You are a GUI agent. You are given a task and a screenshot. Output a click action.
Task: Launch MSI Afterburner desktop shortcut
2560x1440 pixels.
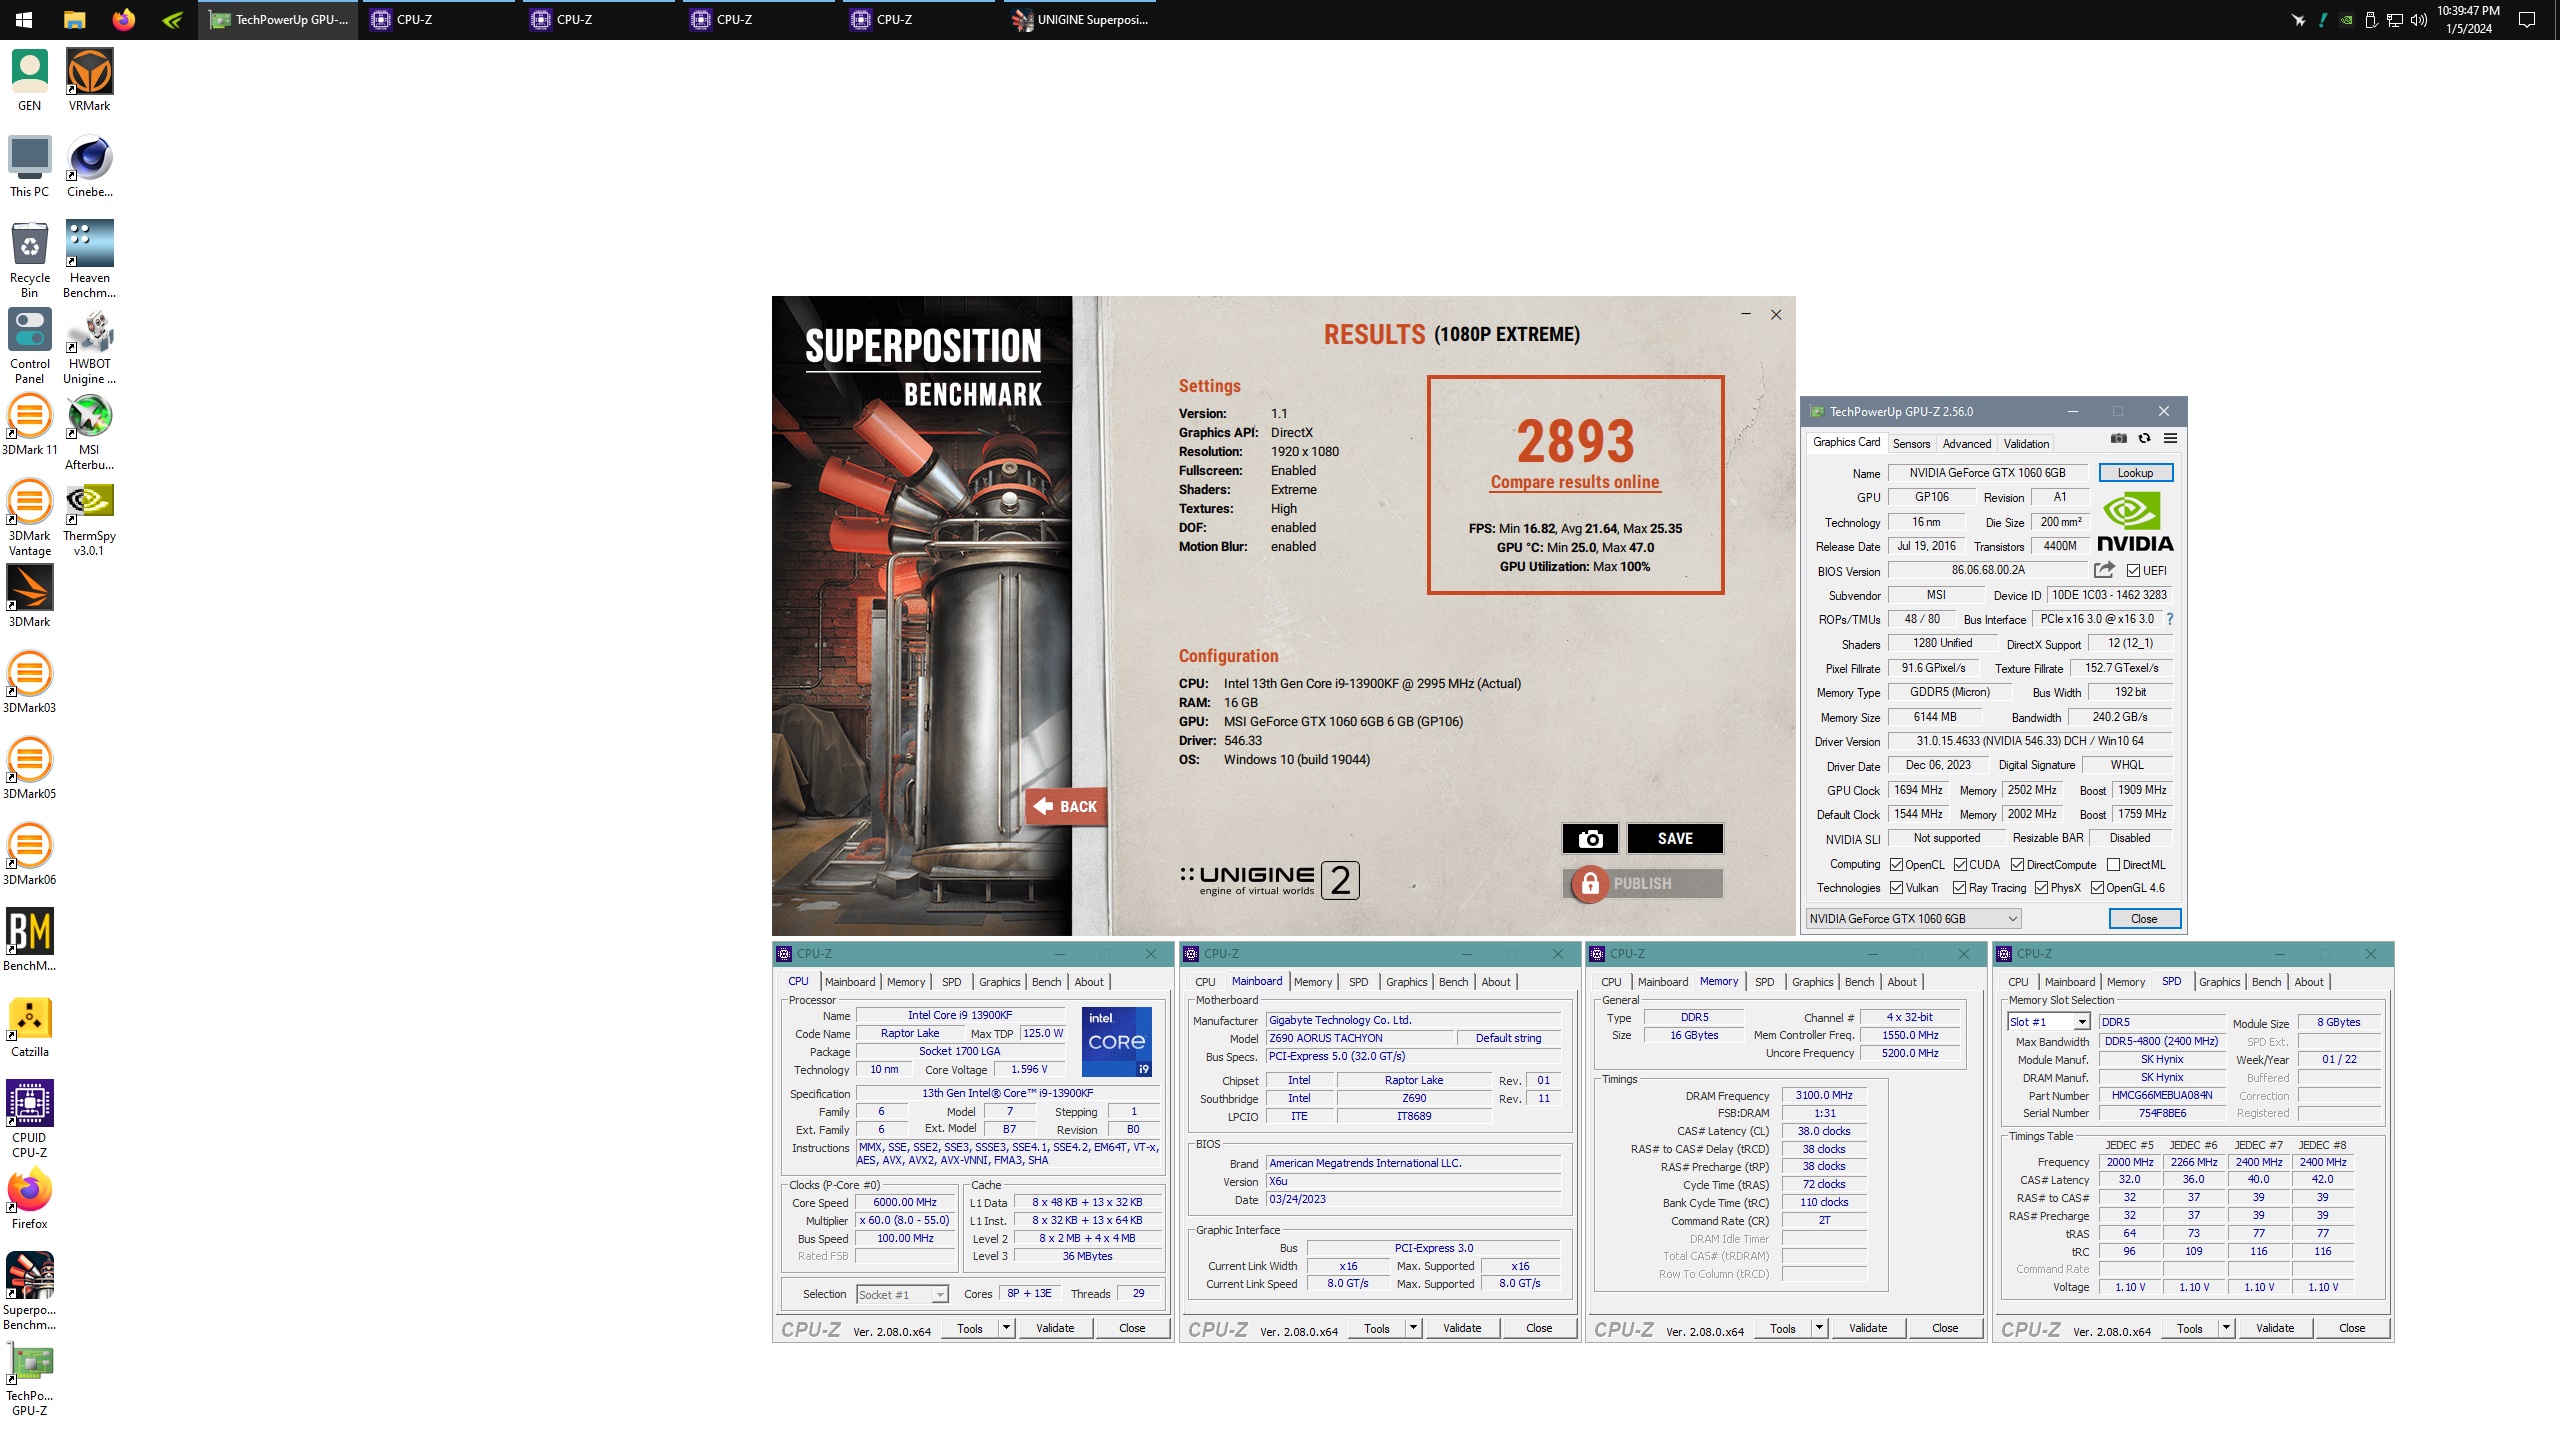pyautogui.click(x=89, y=432)
